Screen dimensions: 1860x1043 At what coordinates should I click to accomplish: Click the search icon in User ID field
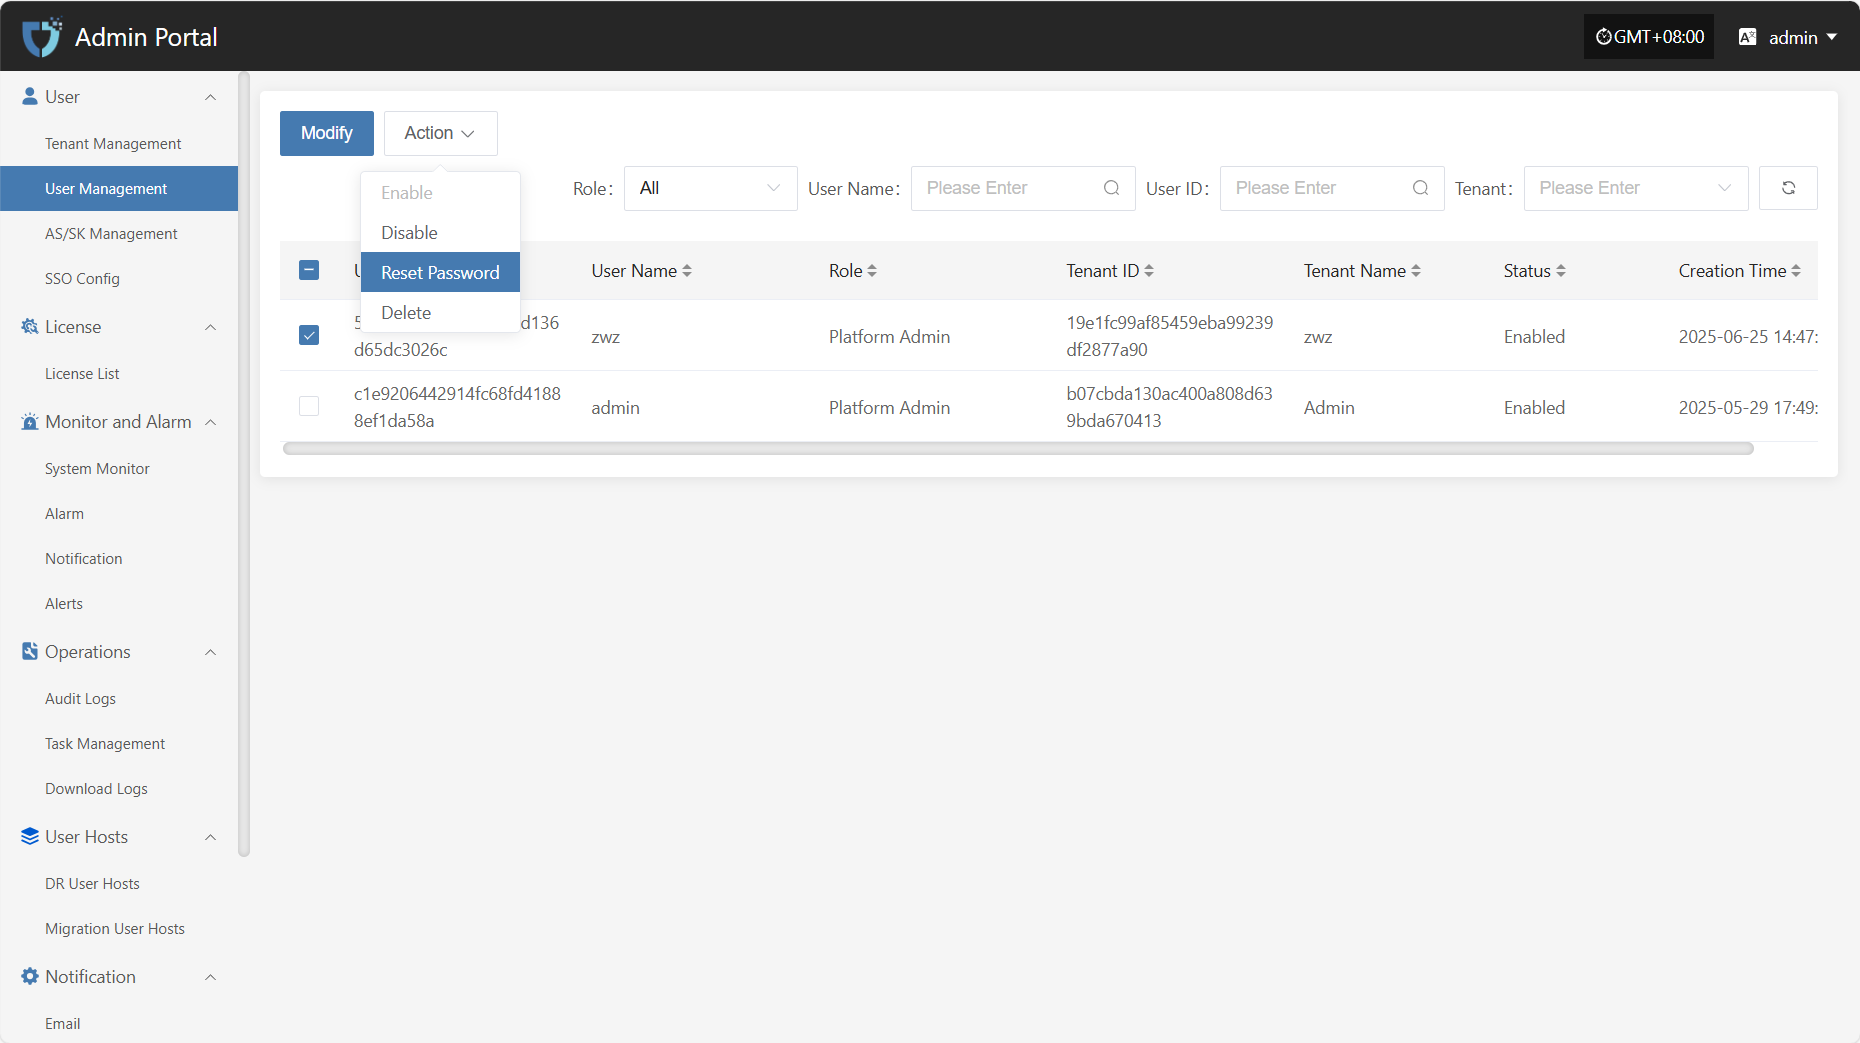tap(1420, 188)
